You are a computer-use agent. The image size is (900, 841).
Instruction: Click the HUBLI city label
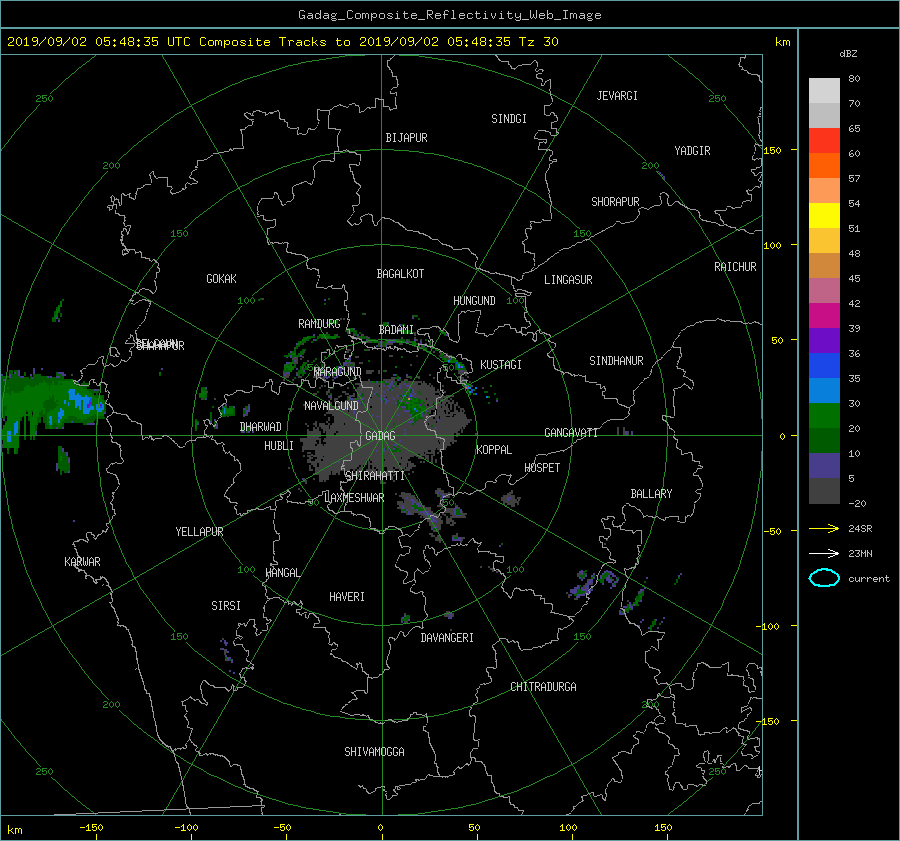[278, 446]
